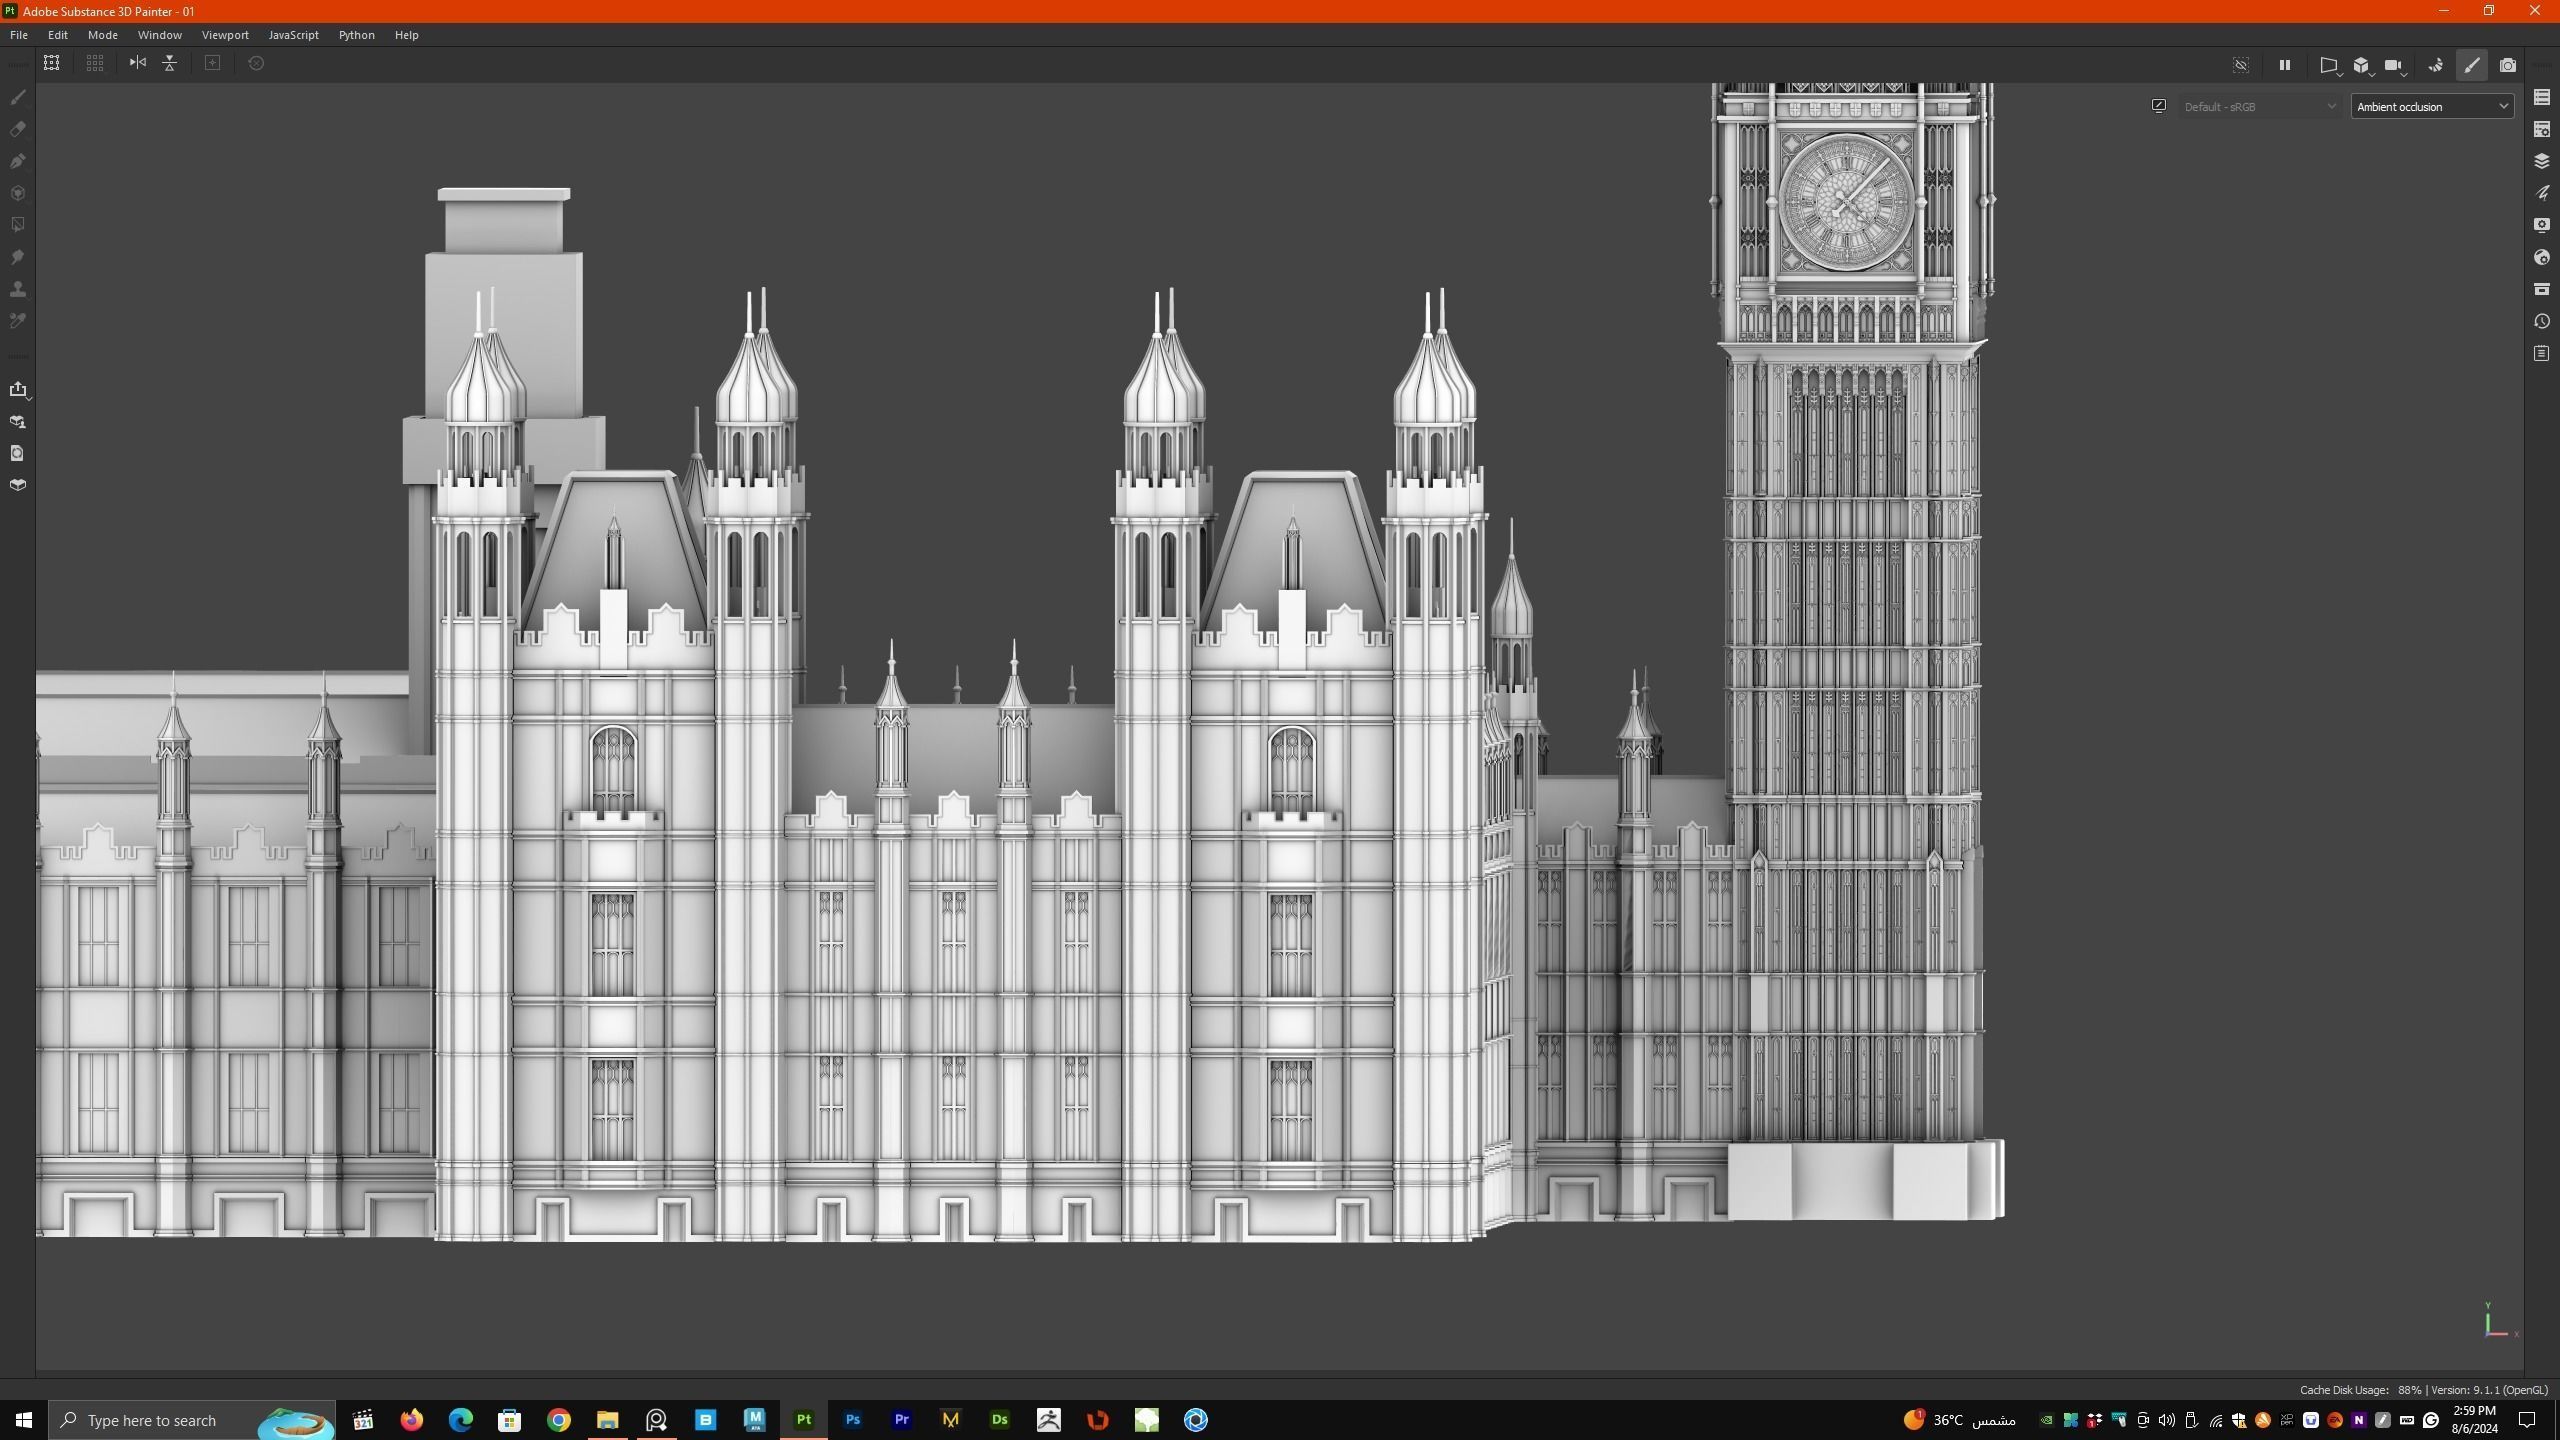Open File Explorer from the taskbar
The height and width of the screenshot is (1440, 2560).
coord(608,1420)
